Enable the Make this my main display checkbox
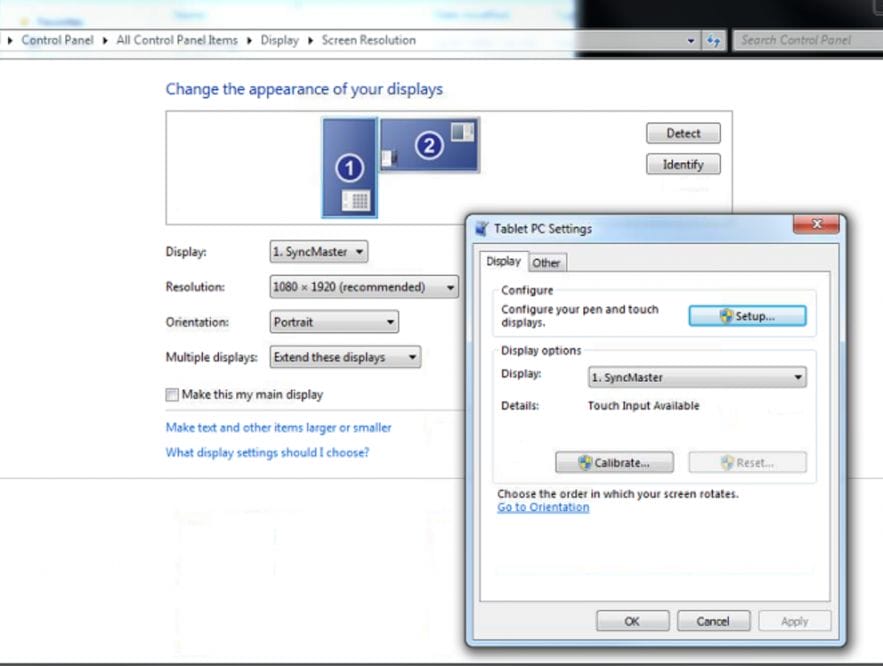 173,394
